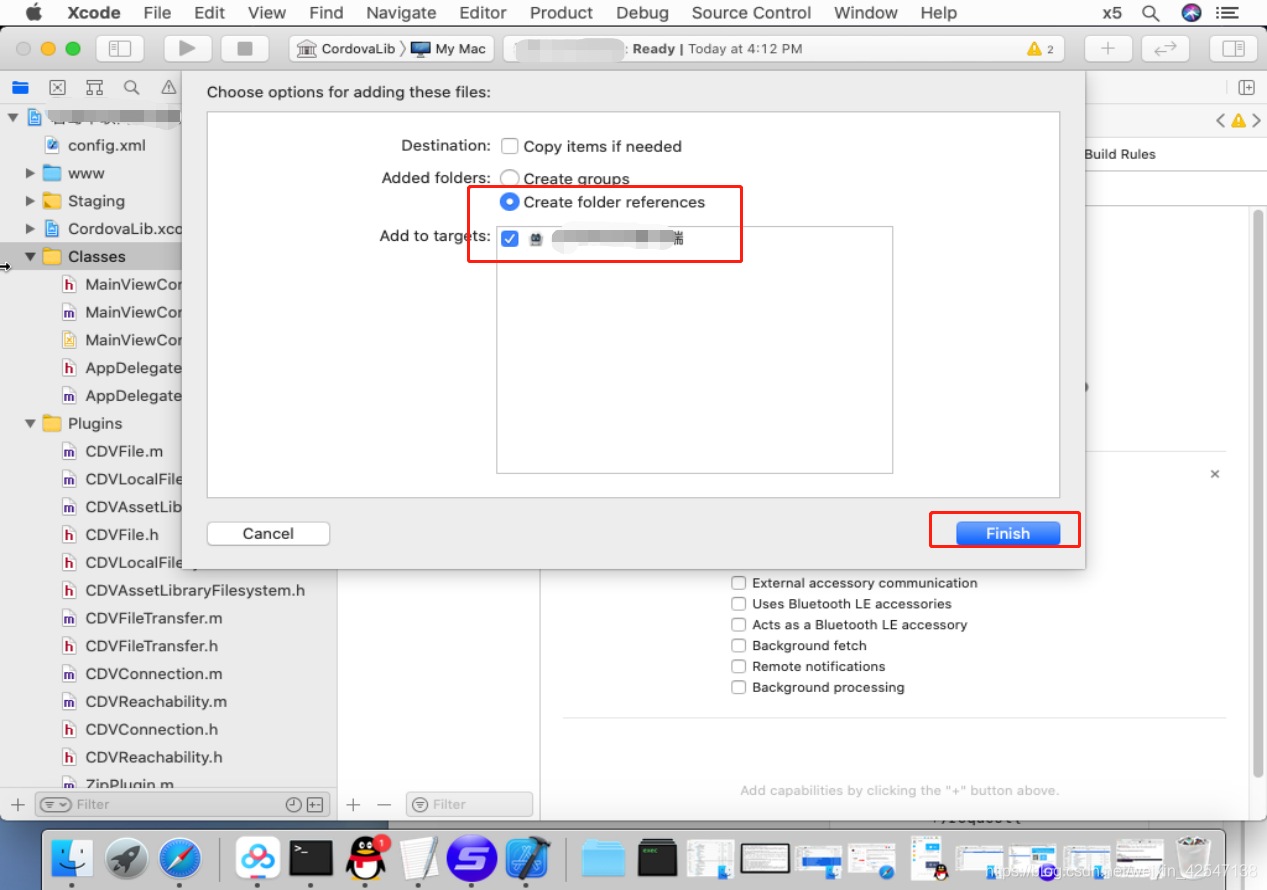Click the recent files clock filter icon

(293, 804)
